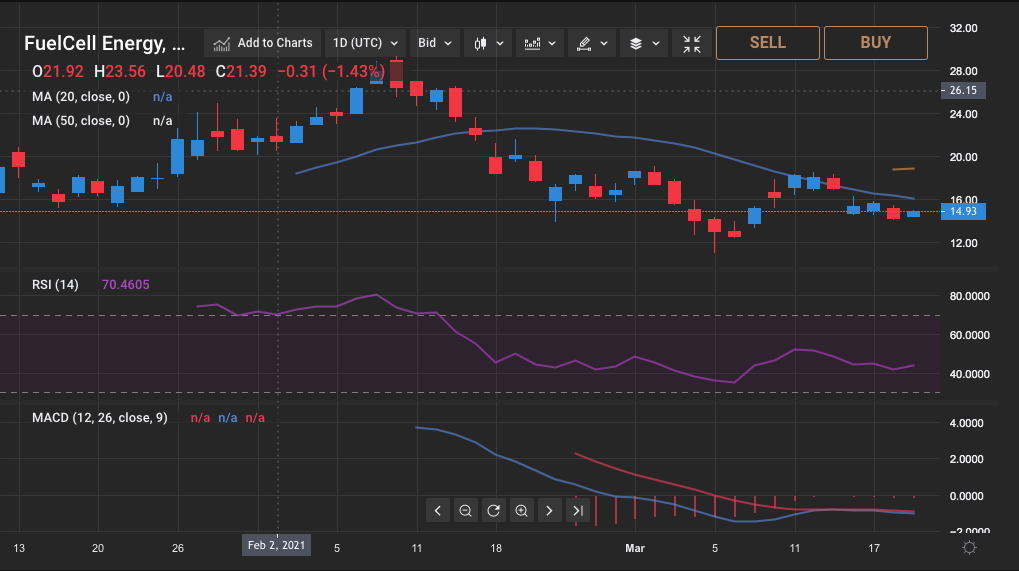Select the RSI (14) indicator label
The width and height of the screenshot is (1019, 571).
coord(56,284)
